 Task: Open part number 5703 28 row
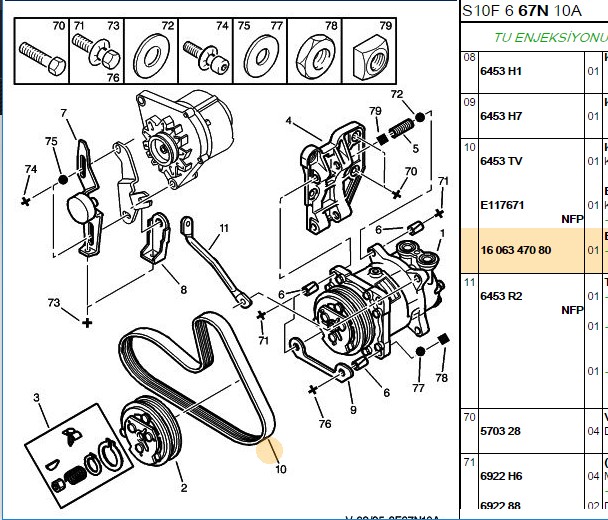point(500,431)
